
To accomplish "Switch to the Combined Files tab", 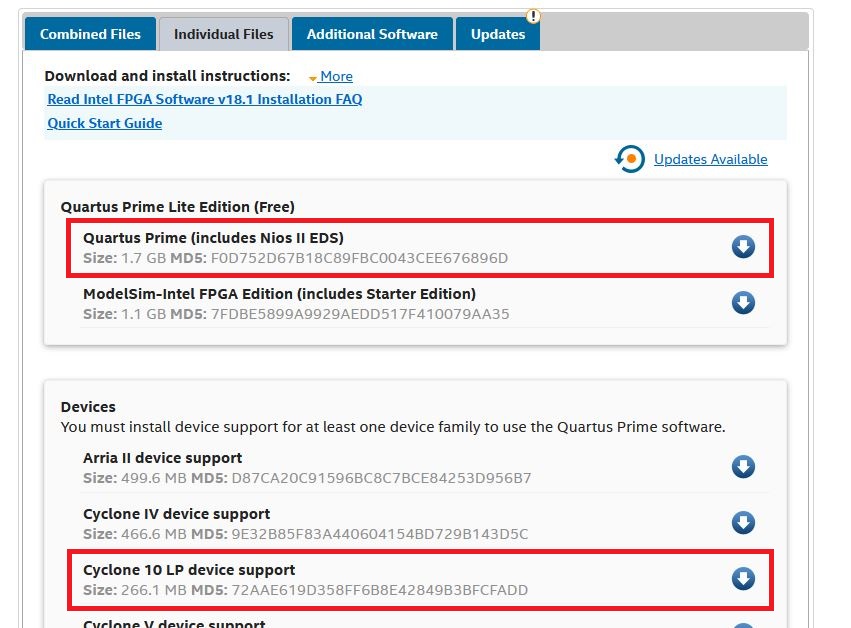I will pyautogui.click(x=90, y=34).
